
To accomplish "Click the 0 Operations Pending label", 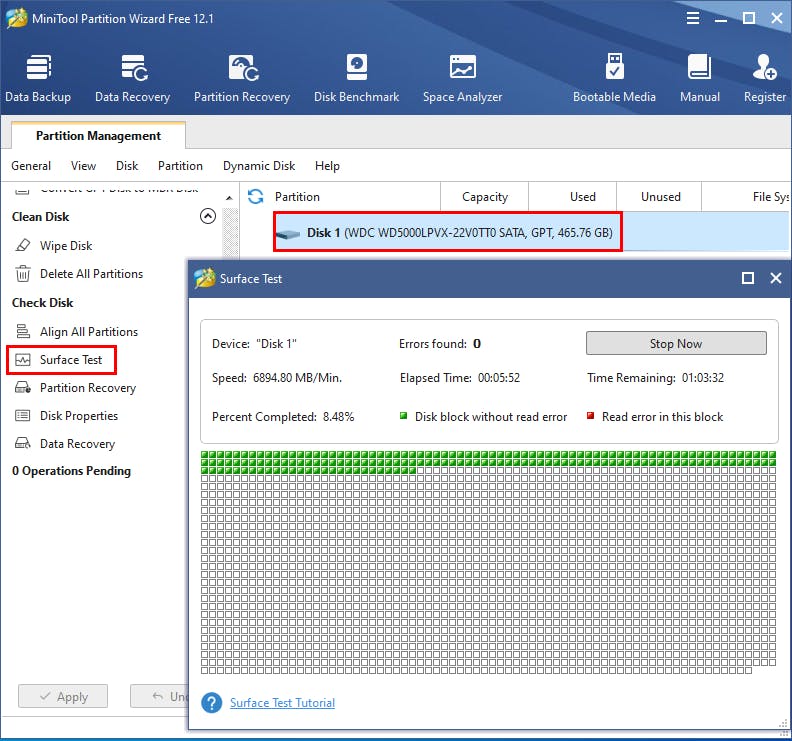I will point(71,471).
